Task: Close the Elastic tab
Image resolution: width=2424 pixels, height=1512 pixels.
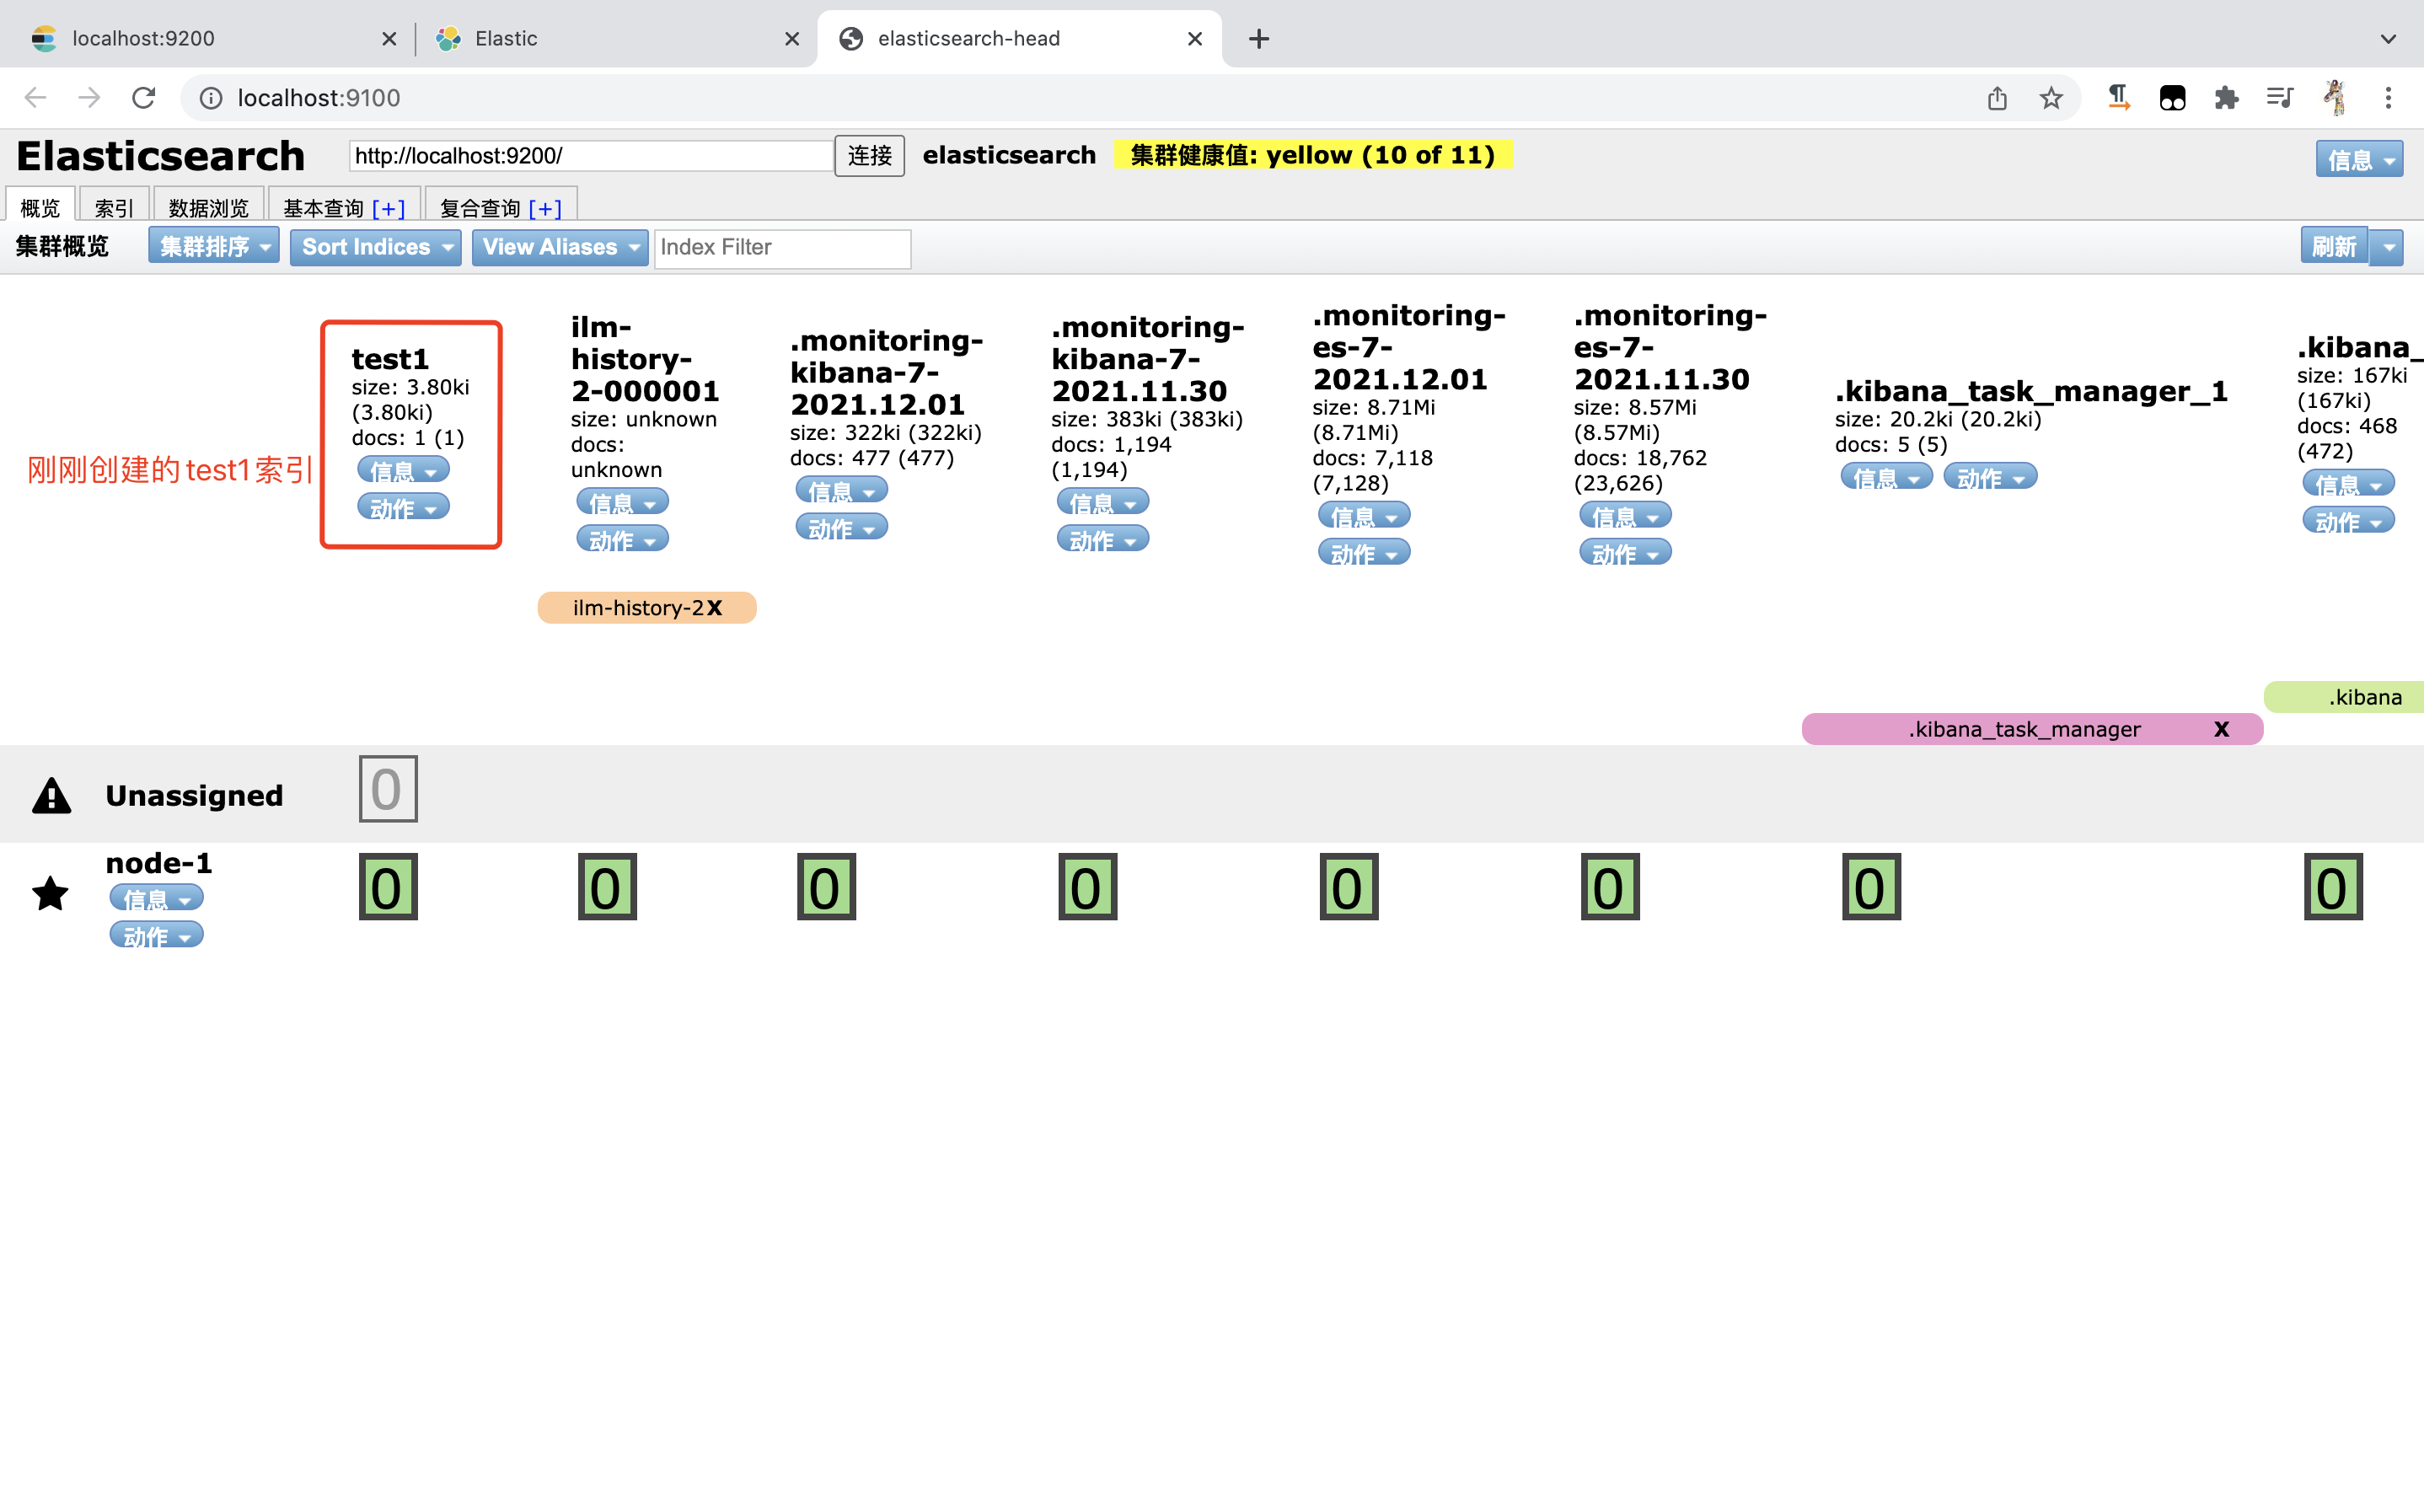Action: (x=792, y=39)
